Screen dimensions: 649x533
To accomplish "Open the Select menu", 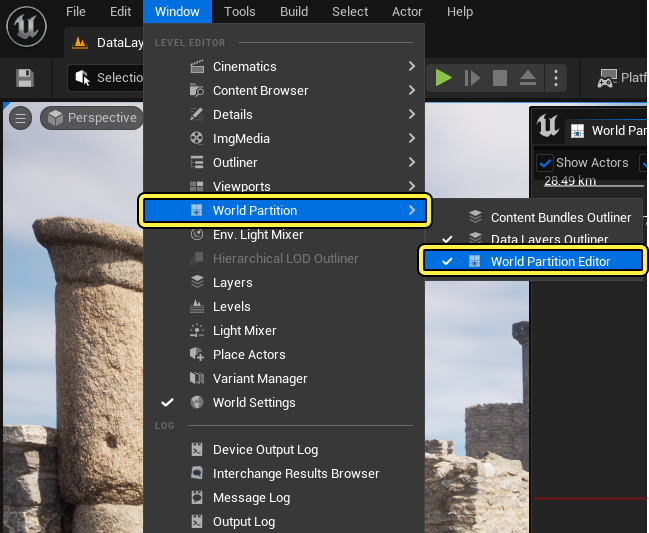I will click(350, 12).
